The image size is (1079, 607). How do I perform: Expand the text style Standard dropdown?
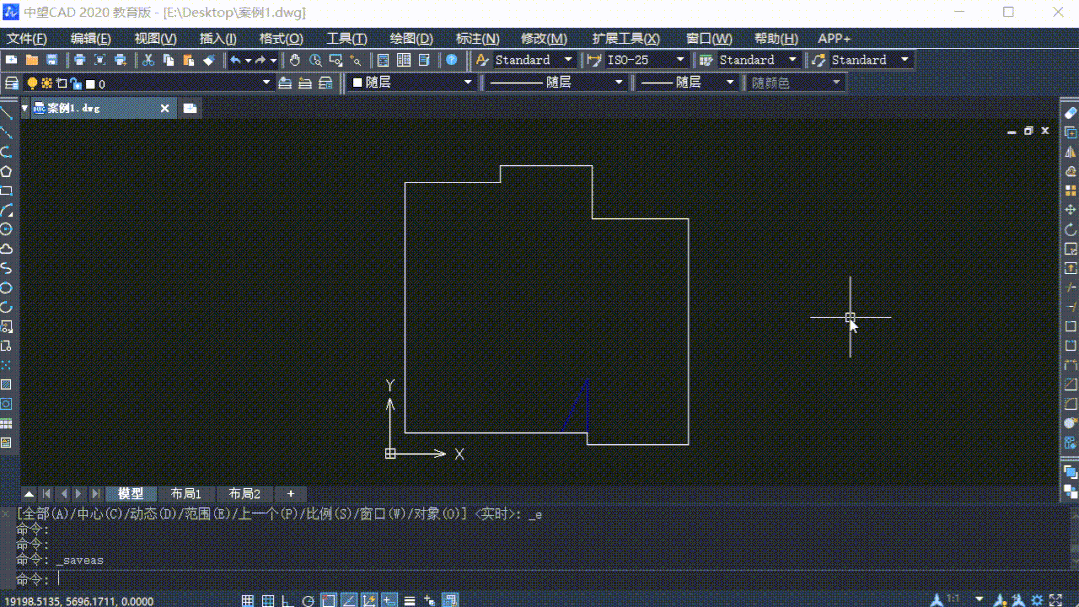[x=568, y=60]
